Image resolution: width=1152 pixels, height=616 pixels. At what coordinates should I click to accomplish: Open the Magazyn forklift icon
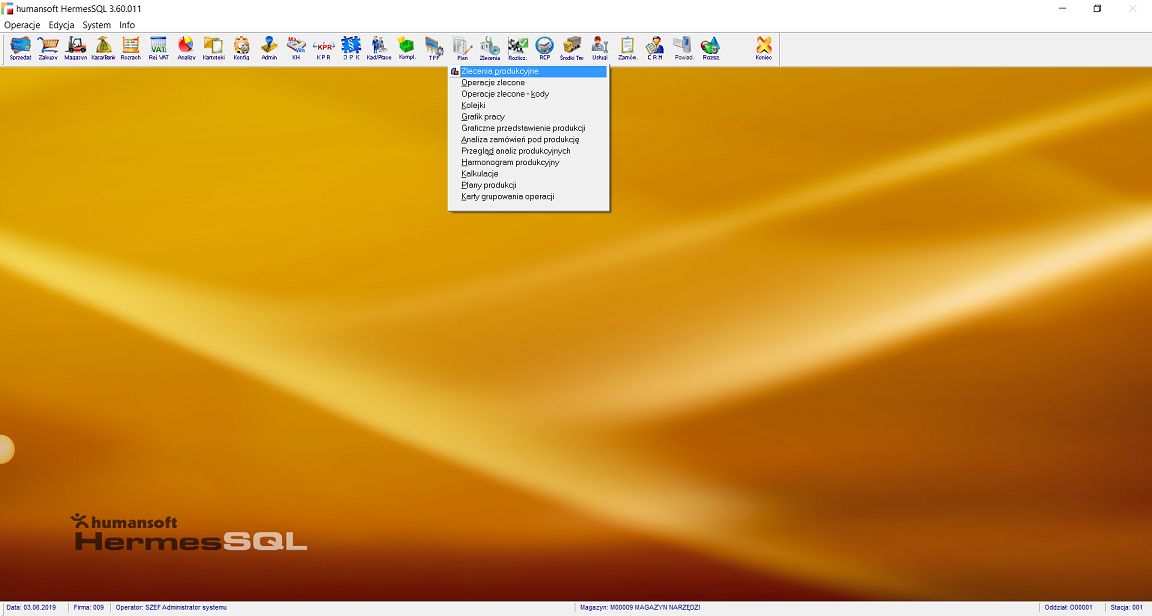click(x=76, y=49)
